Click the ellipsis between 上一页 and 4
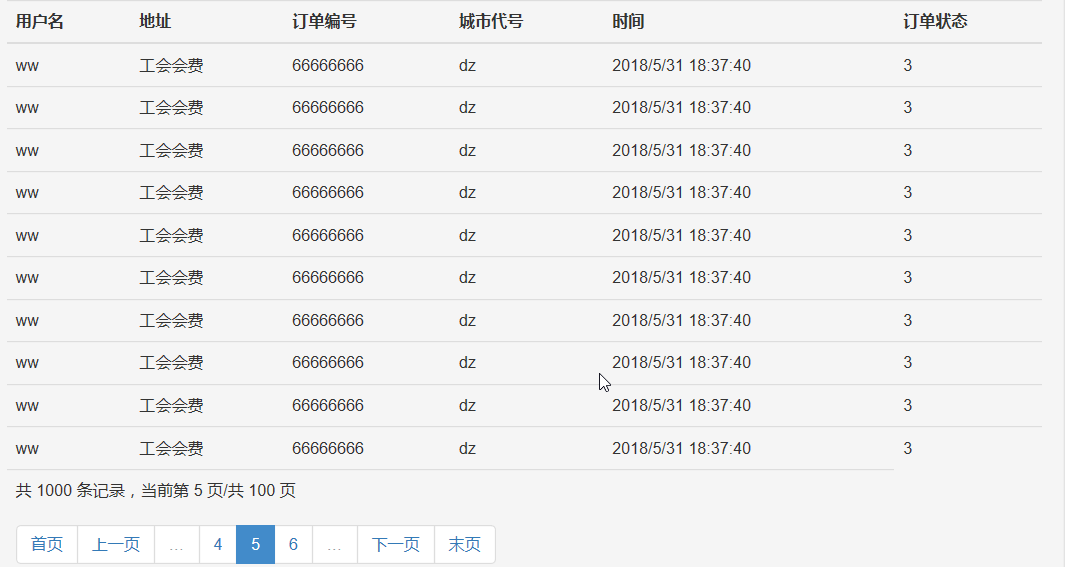Image resolution: width=1092 pixels, height=567 pixels. tap(176, 544)
